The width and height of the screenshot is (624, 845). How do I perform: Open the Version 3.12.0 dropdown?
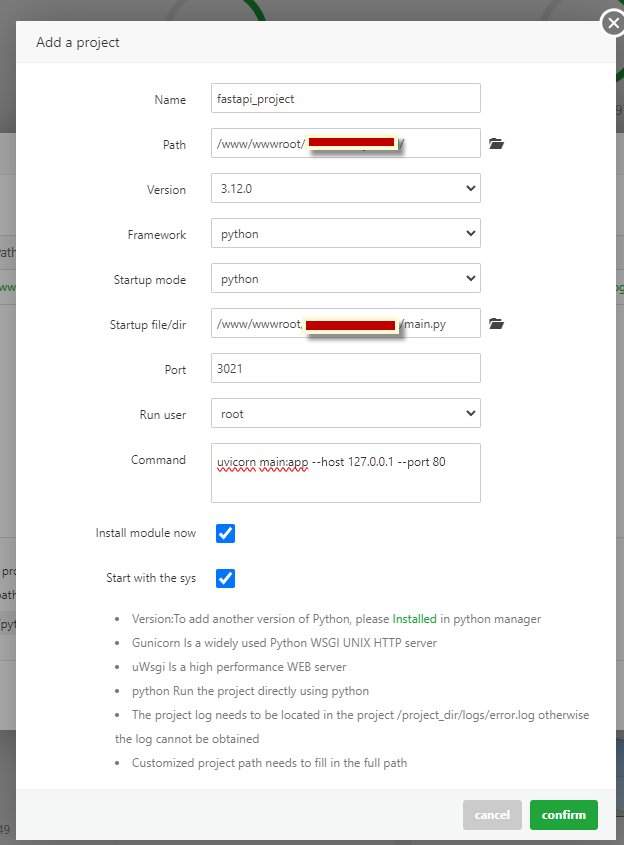(346, 189)
